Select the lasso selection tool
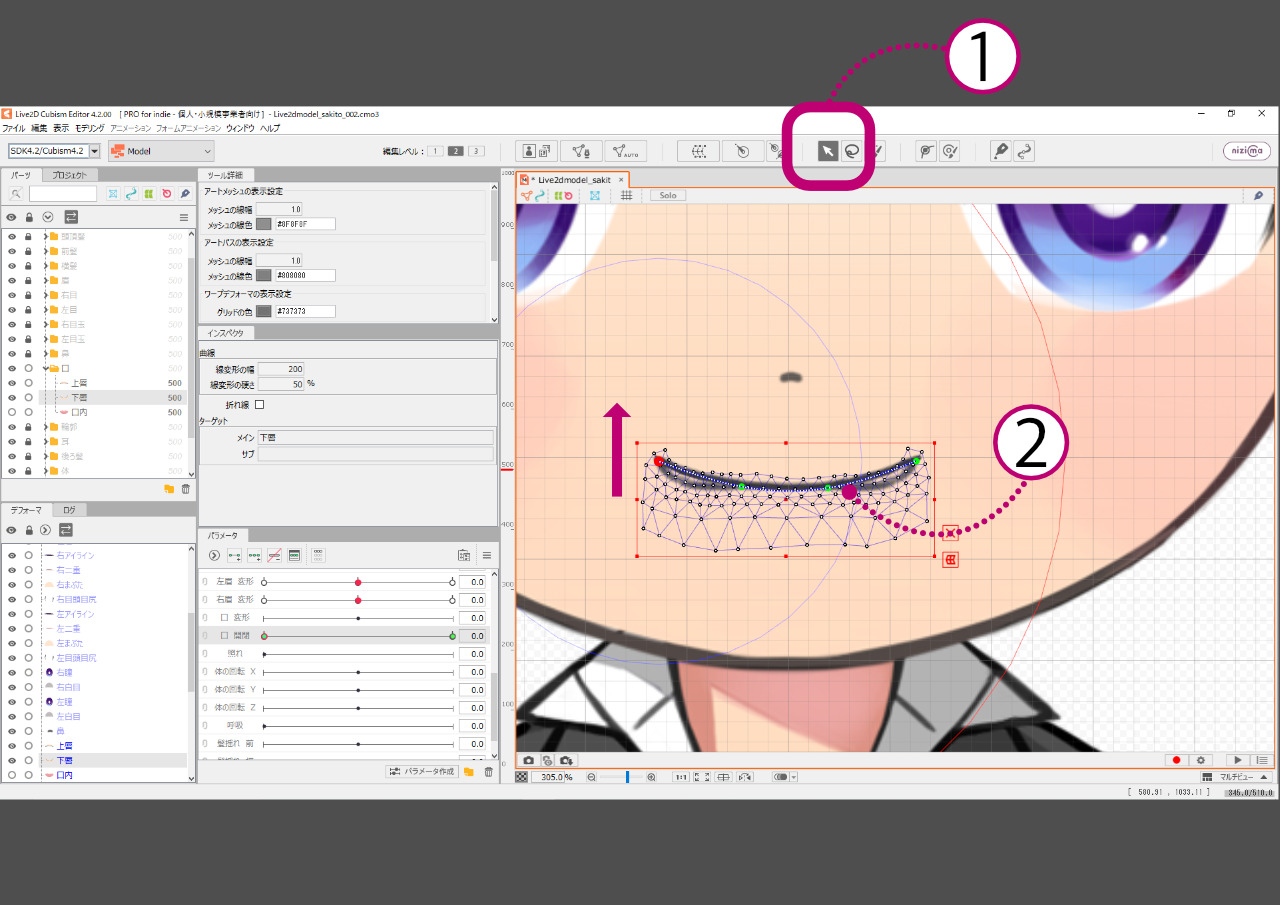The height and width of the screenshot is (905, 1280). pos(852,151)
